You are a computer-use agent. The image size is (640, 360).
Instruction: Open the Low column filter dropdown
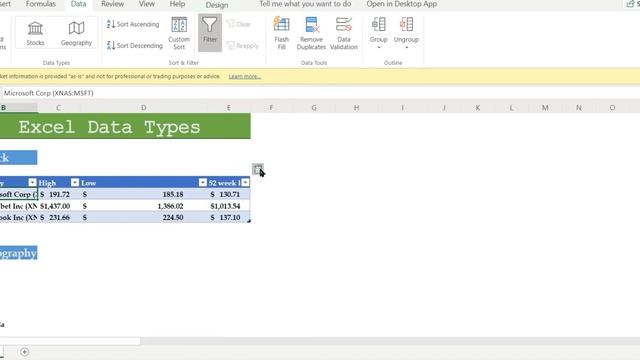tap(202, 182)
